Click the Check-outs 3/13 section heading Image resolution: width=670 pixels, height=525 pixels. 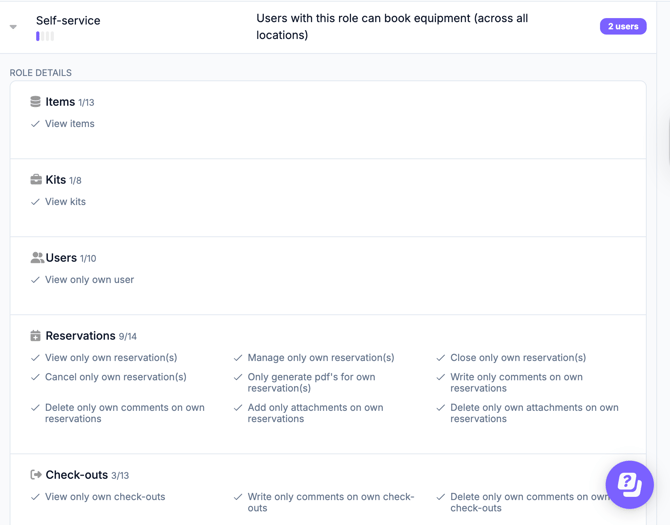point(87,475)
